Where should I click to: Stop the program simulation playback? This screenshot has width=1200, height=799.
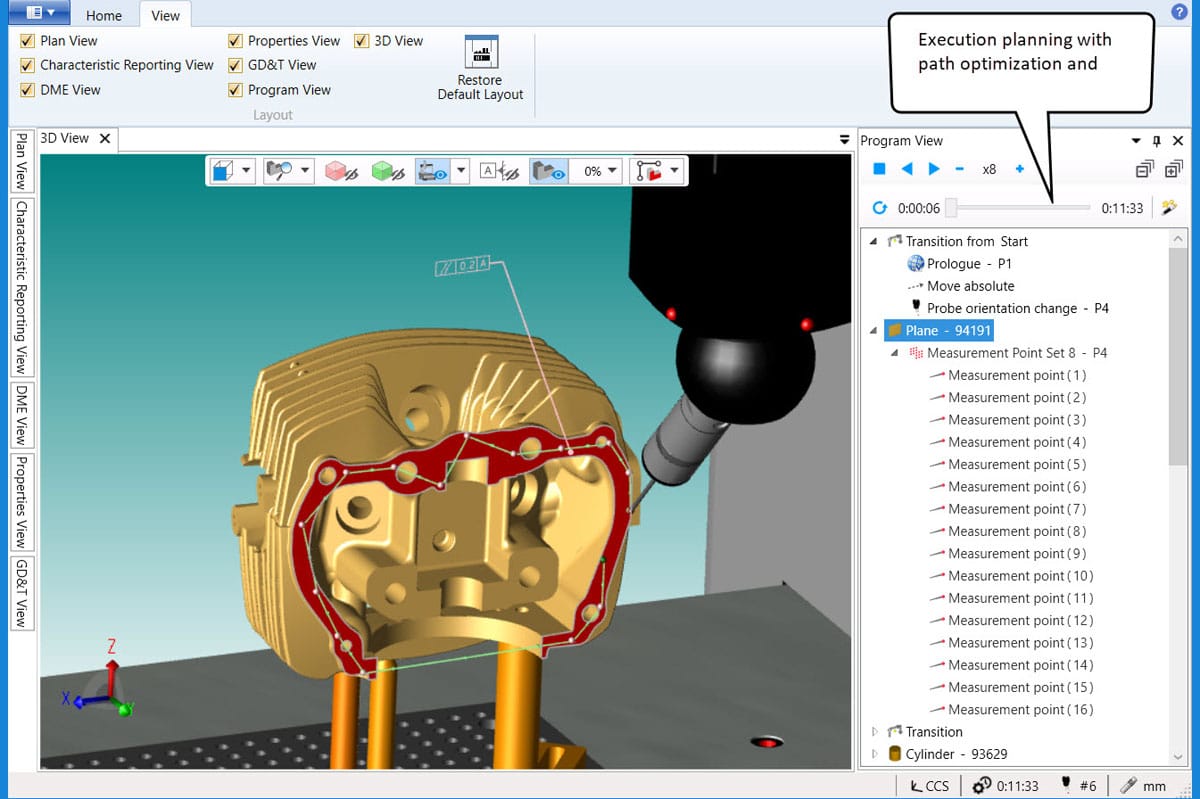click(x=879, y=169)
